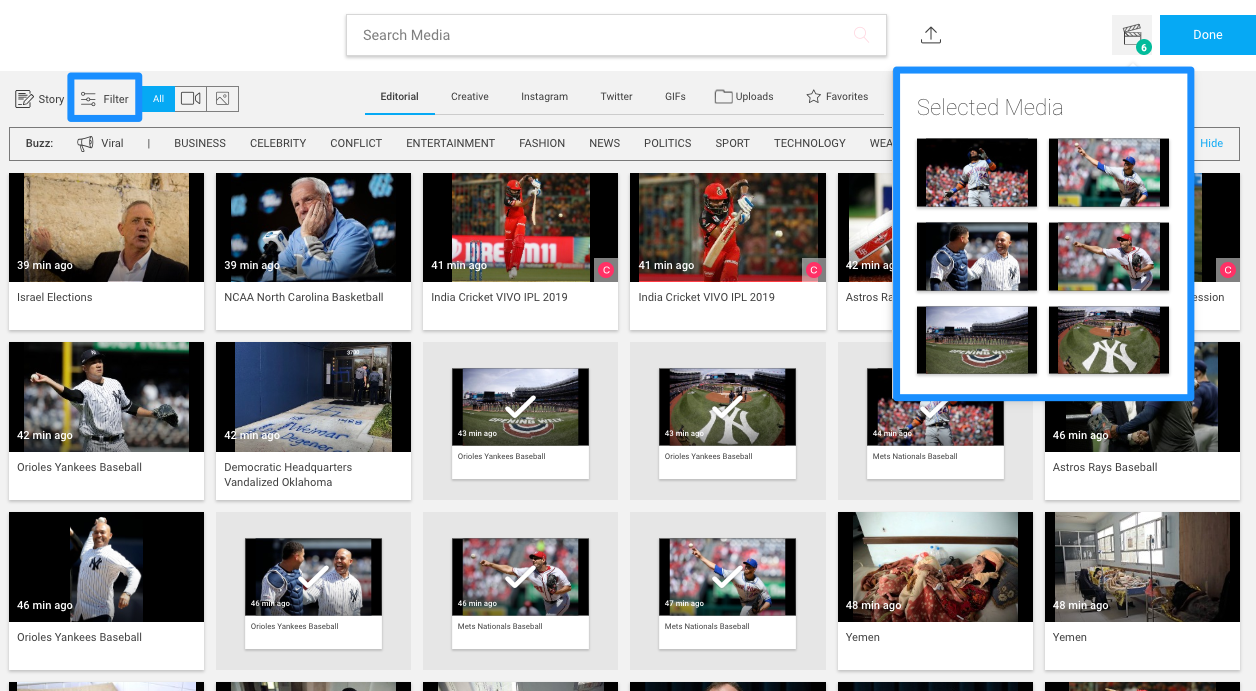
Task: Switch to the Editorial tab
Action: pos(399,97)
